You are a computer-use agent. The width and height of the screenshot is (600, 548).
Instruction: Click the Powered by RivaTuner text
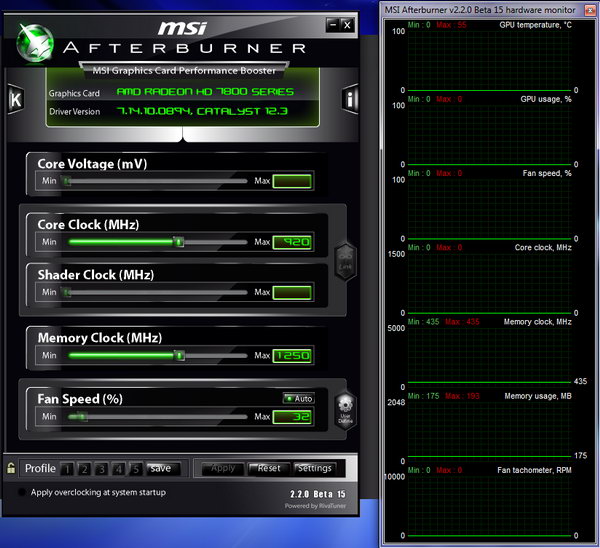315,506
